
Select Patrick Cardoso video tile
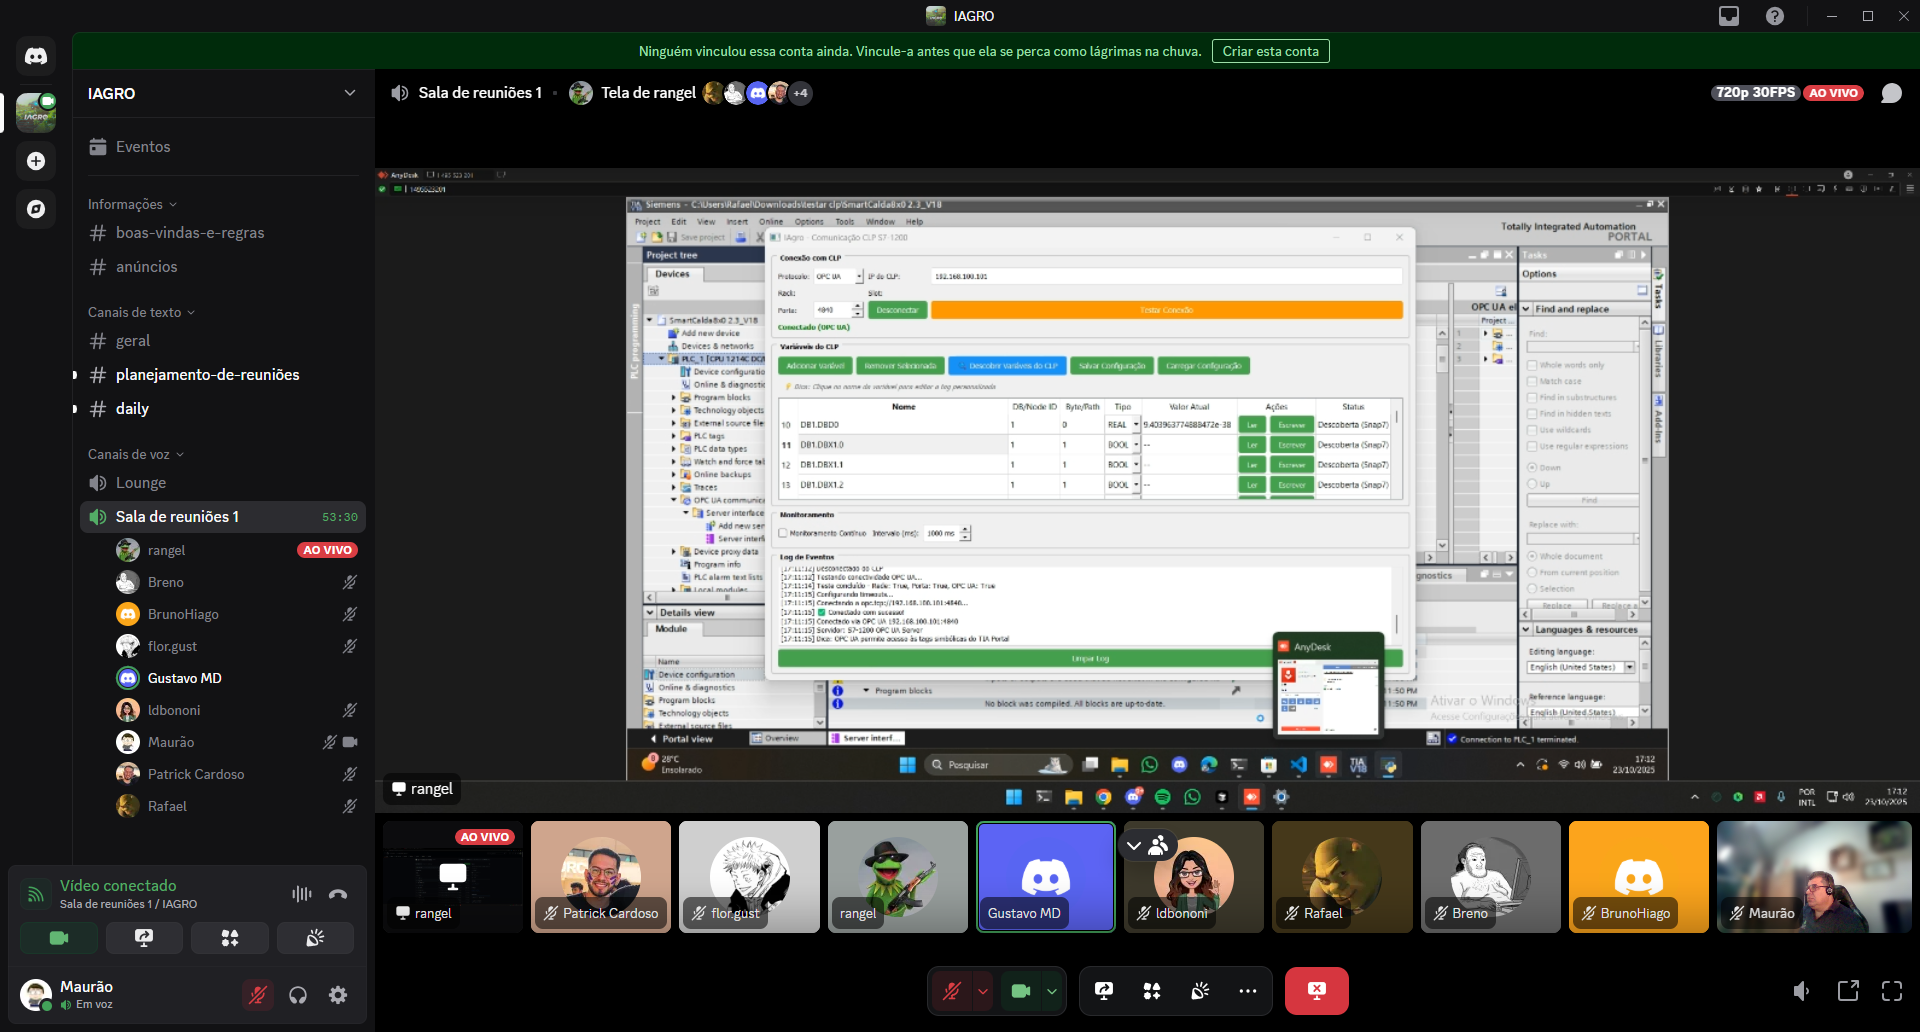(601, 877)
